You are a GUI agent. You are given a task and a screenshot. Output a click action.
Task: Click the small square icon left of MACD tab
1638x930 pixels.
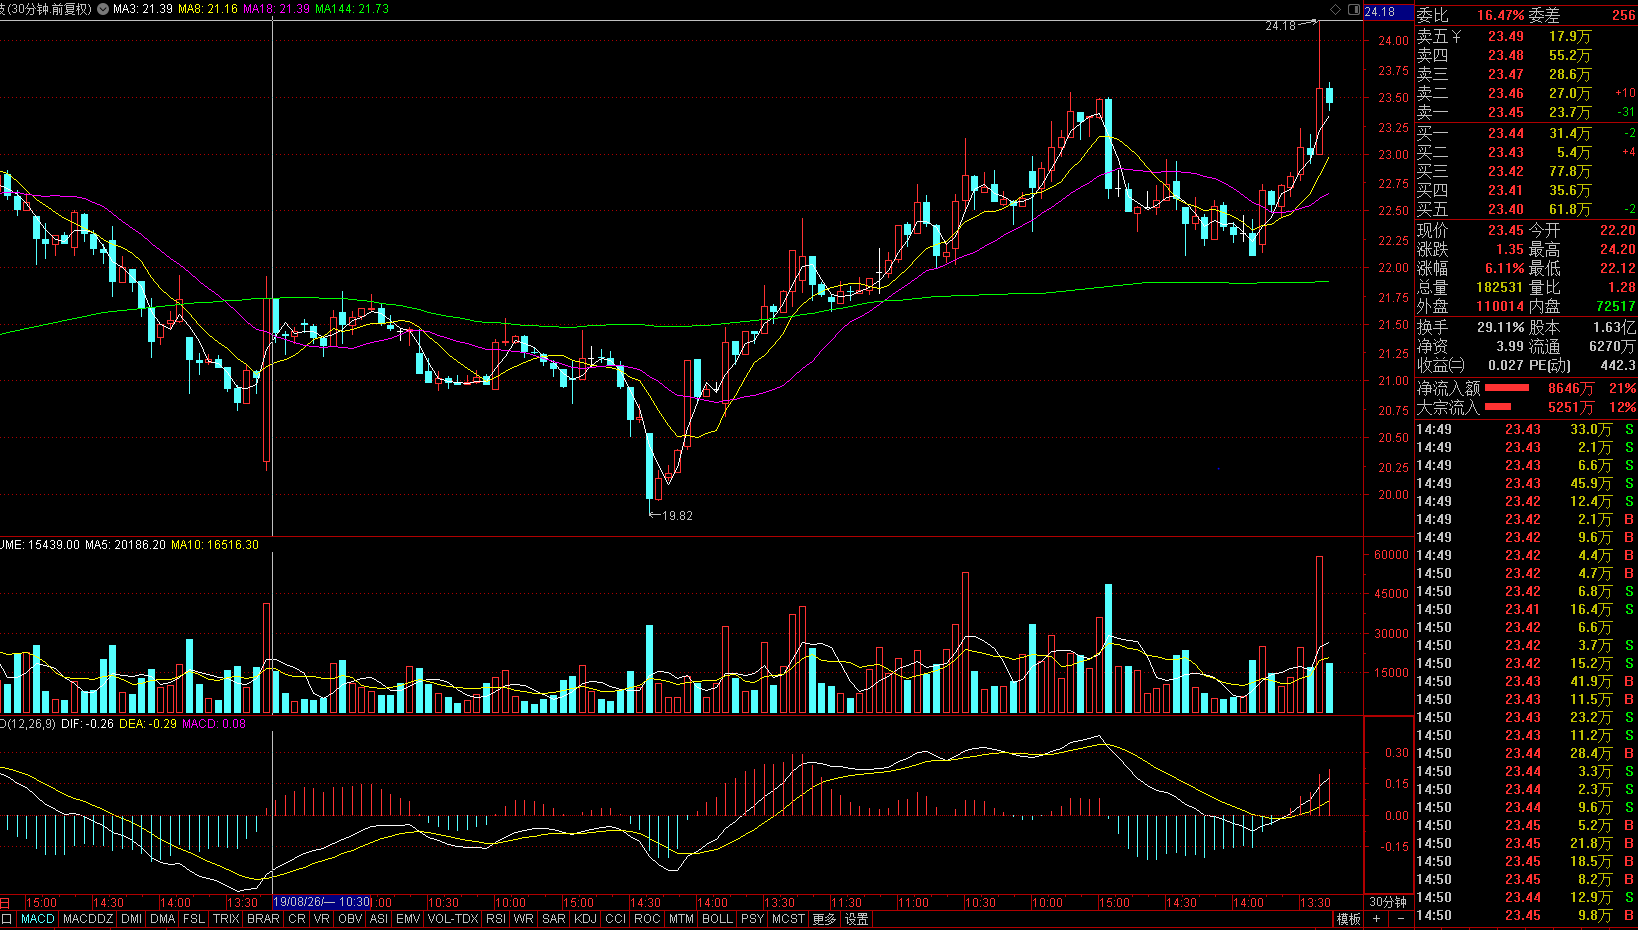[7, 919]
